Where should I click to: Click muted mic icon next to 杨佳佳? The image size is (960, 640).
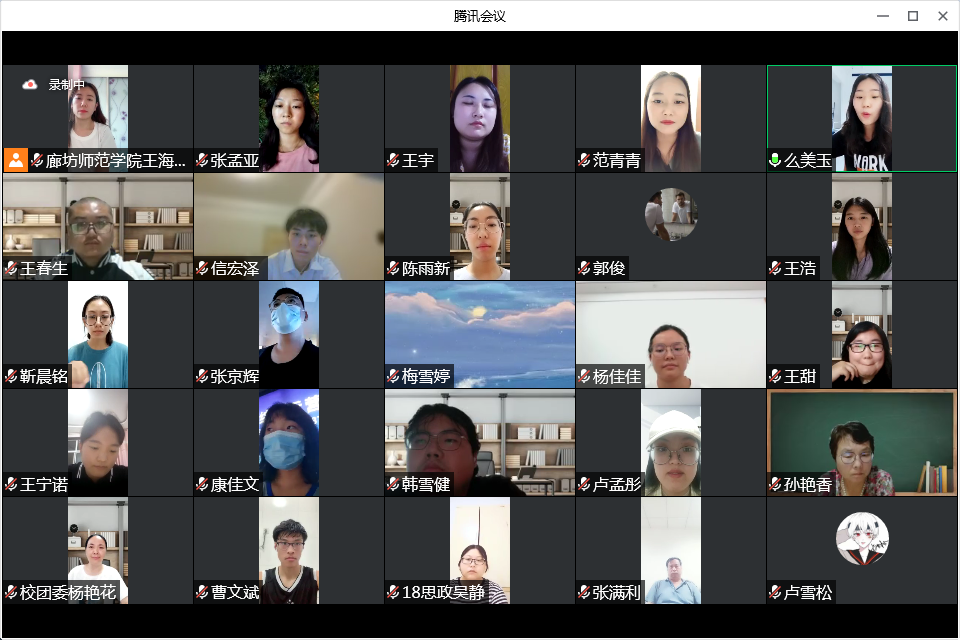pos(584,376)
